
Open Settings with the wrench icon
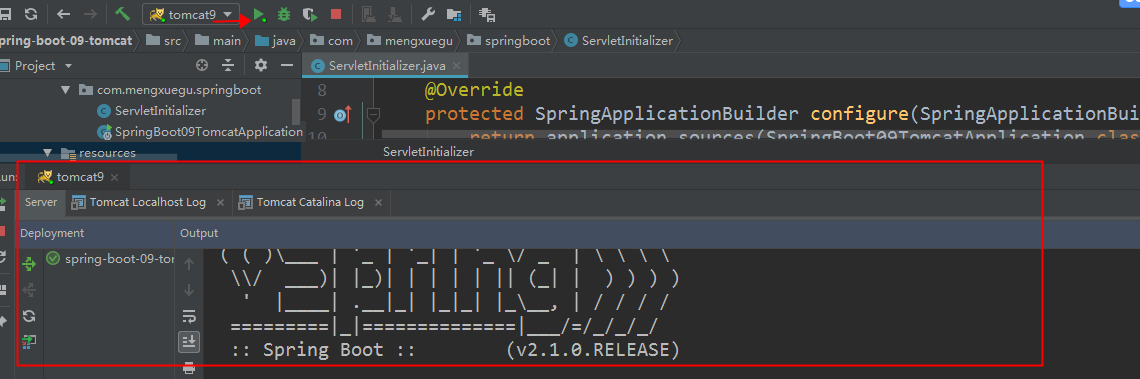point(428,14)
